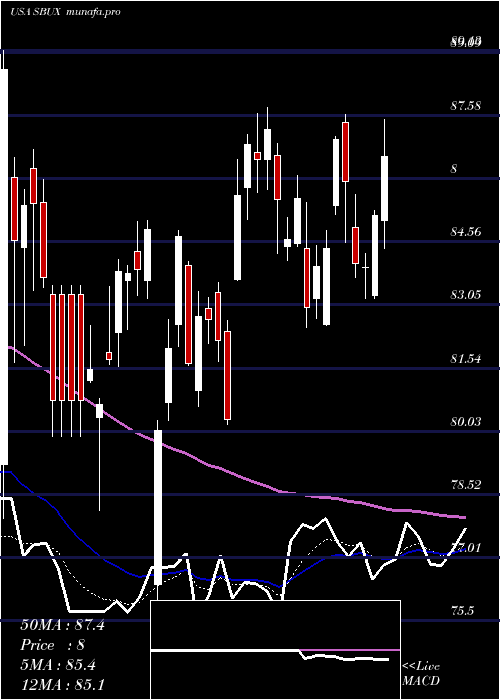
Task: Select the 80.03 price axis label
Action: click(x=466, y=421)
